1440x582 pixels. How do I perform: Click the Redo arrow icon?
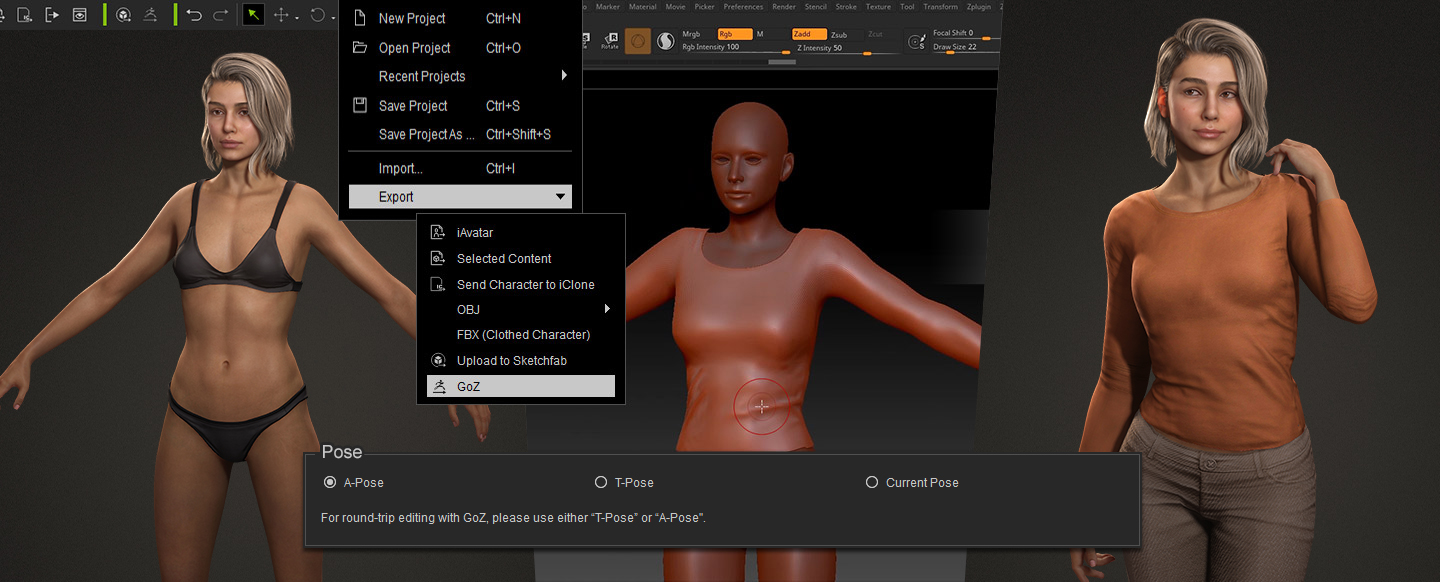[x=221, y=15]
